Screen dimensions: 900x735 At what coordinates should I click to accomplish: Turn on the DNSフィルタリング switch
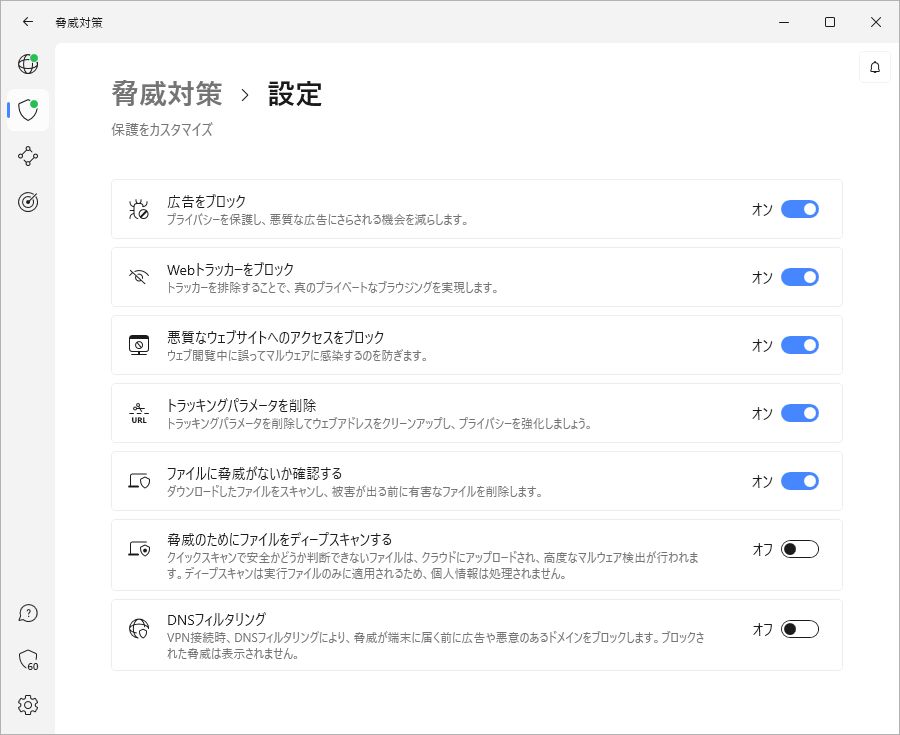pyautogui.click(x=799, y=629)
